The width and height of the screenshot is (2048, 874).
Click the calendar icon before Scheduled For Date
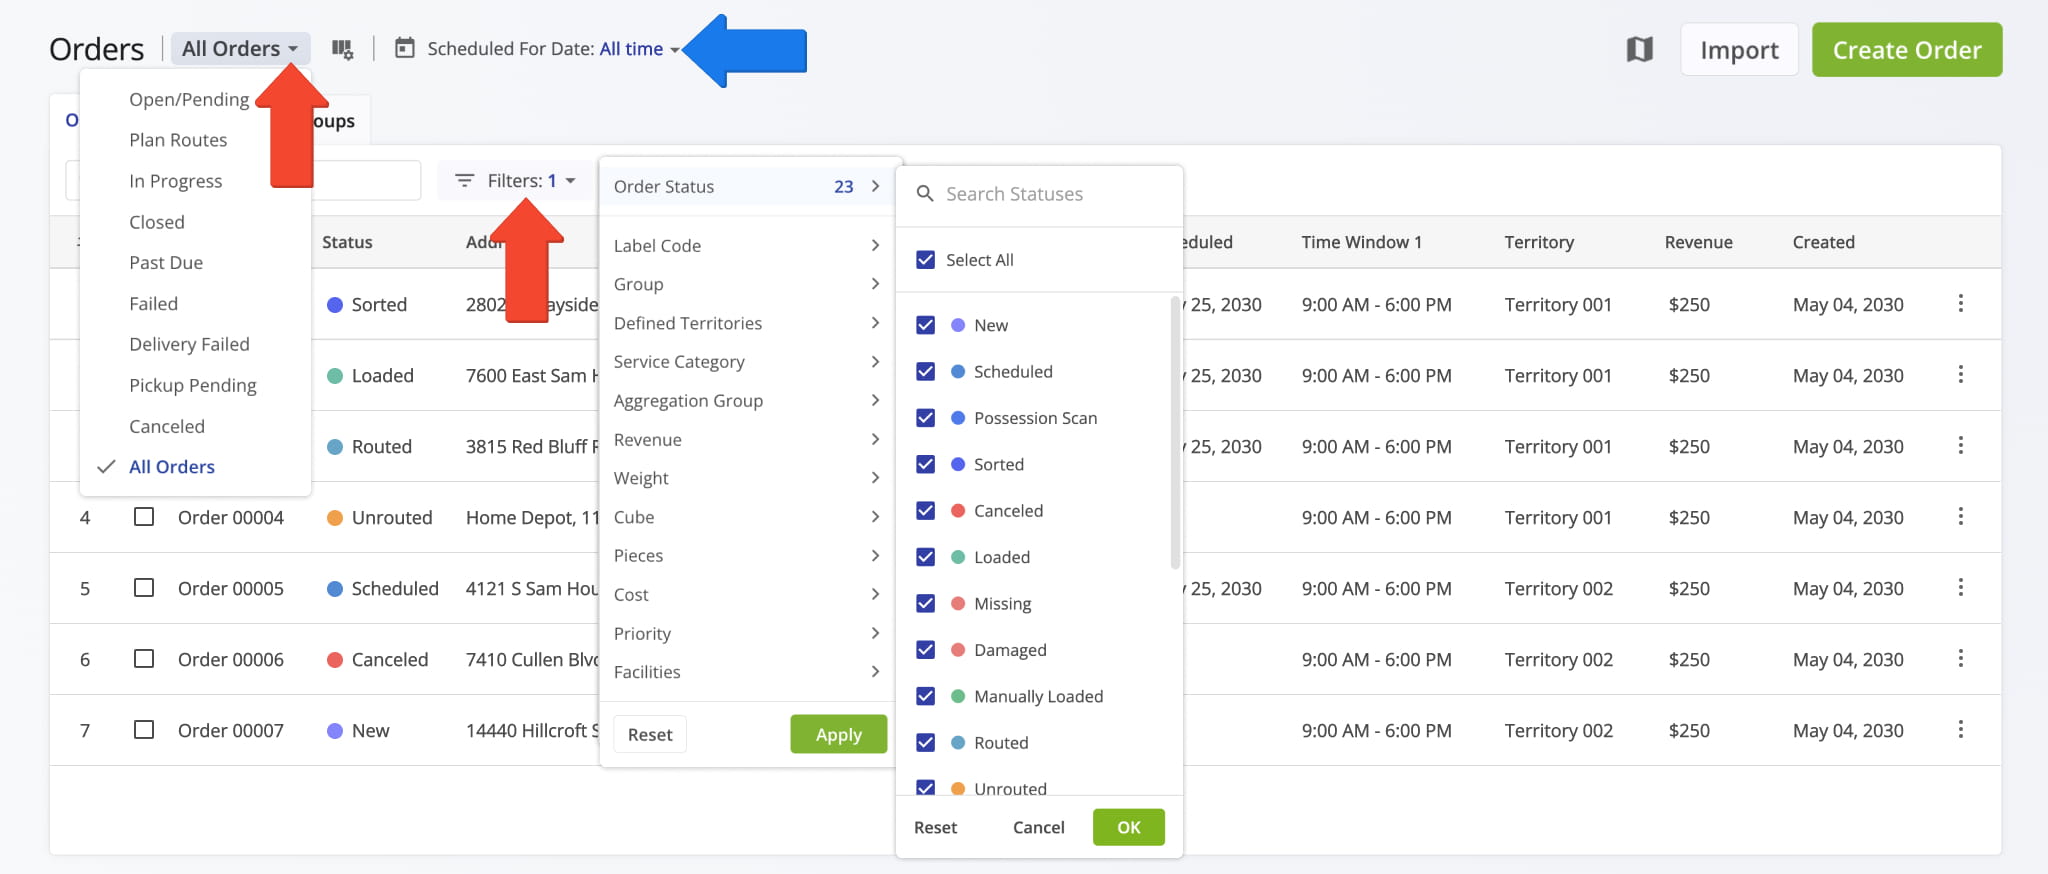tap(405, 48)
